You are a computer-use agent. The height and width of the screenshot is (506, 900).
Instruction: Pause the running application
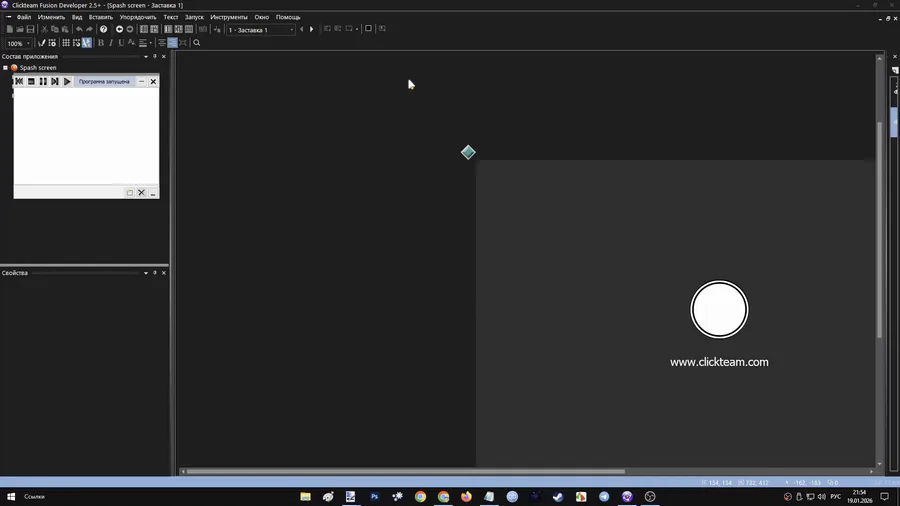[43, 81]
